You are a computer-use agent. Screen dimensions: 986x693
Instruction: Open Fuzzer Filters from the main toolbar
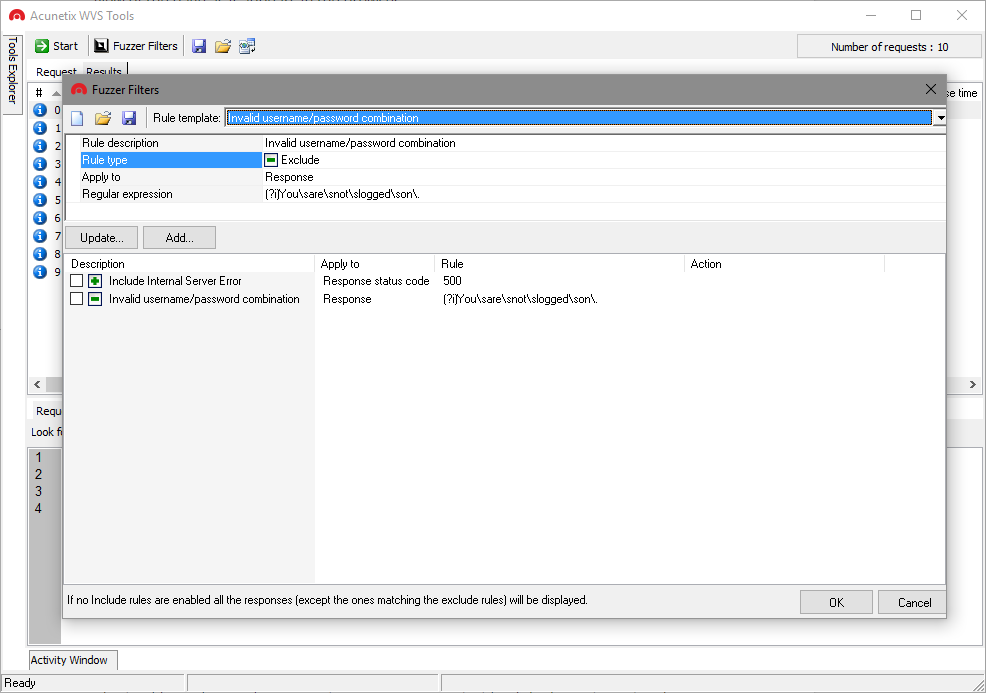[x=136, y=46]
